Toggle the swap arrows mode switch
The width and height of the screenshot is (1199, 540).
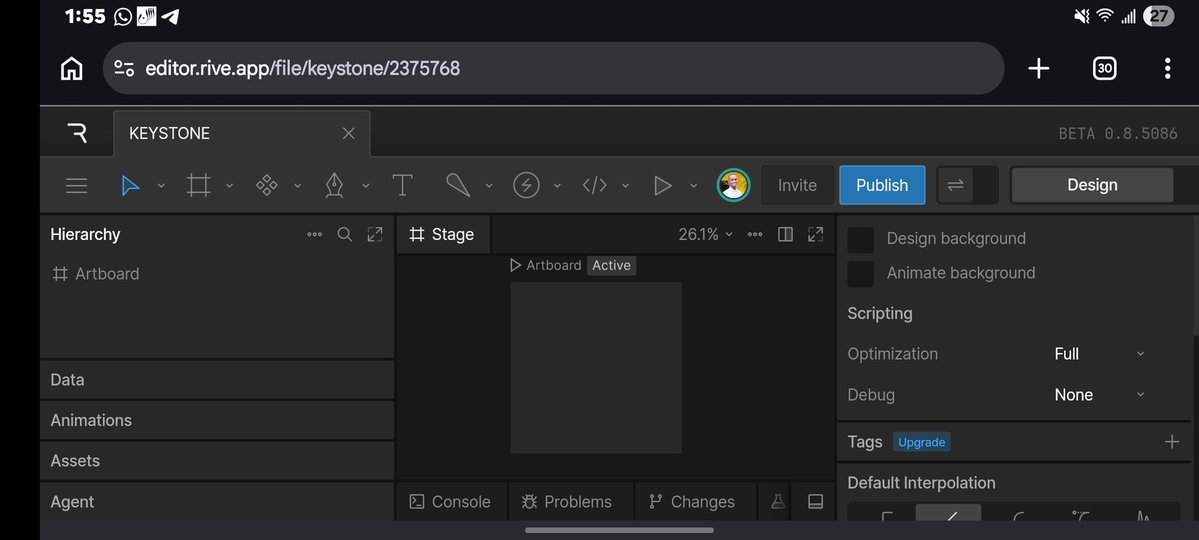click(x=956, y=185)
